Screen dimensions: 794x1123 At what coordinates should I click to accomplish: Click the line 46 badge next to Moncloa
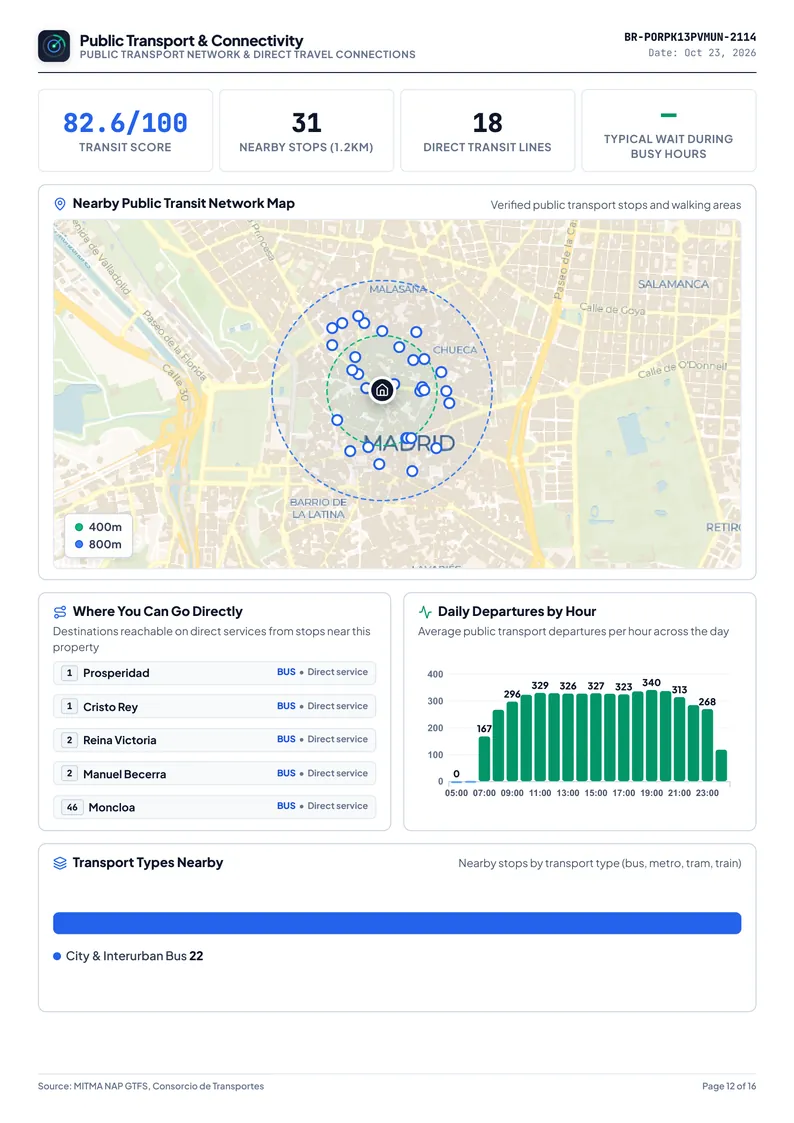[72, 807]
